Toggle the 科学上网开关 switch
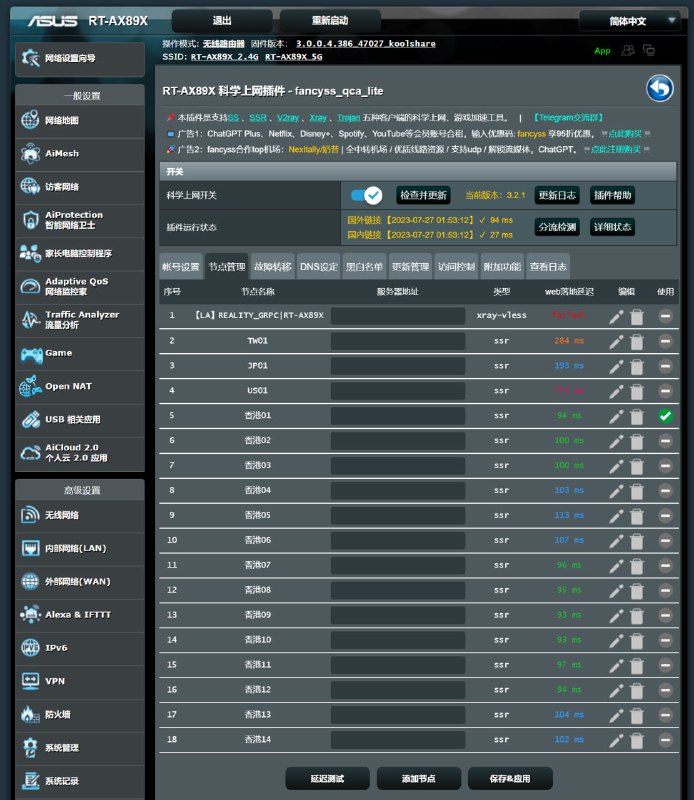This screenshot has width=694, height=800. pos(366,195)
